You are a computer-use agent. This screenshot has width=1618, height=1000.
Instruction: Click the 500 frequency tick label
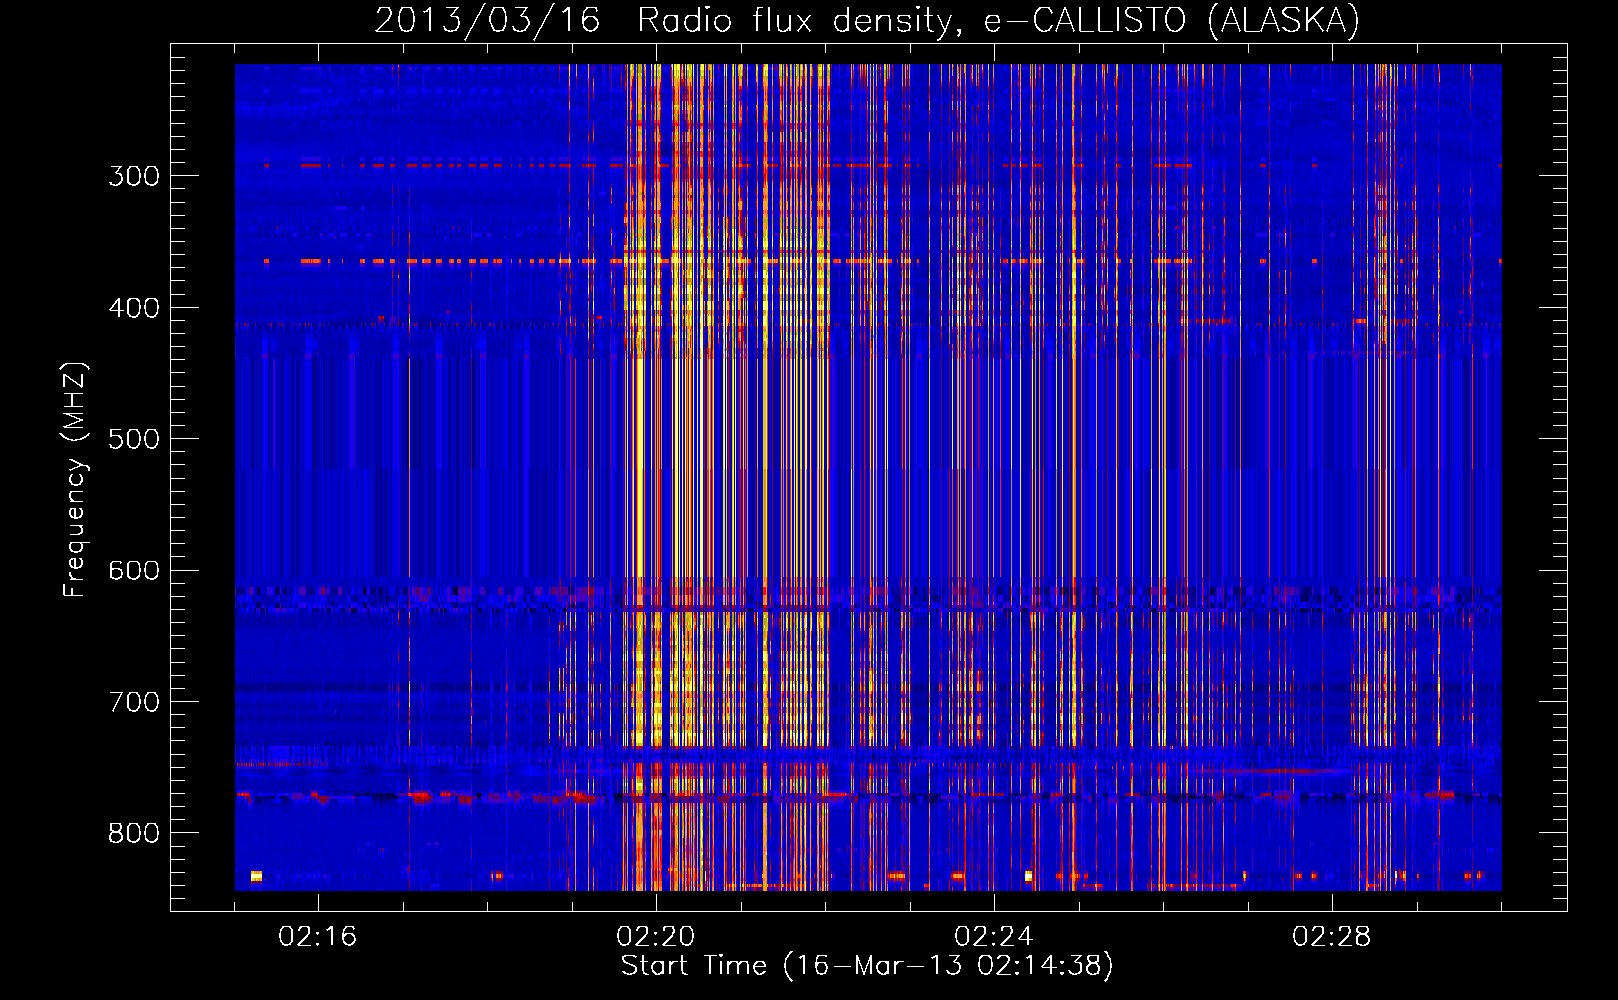(x=134, y=439)
